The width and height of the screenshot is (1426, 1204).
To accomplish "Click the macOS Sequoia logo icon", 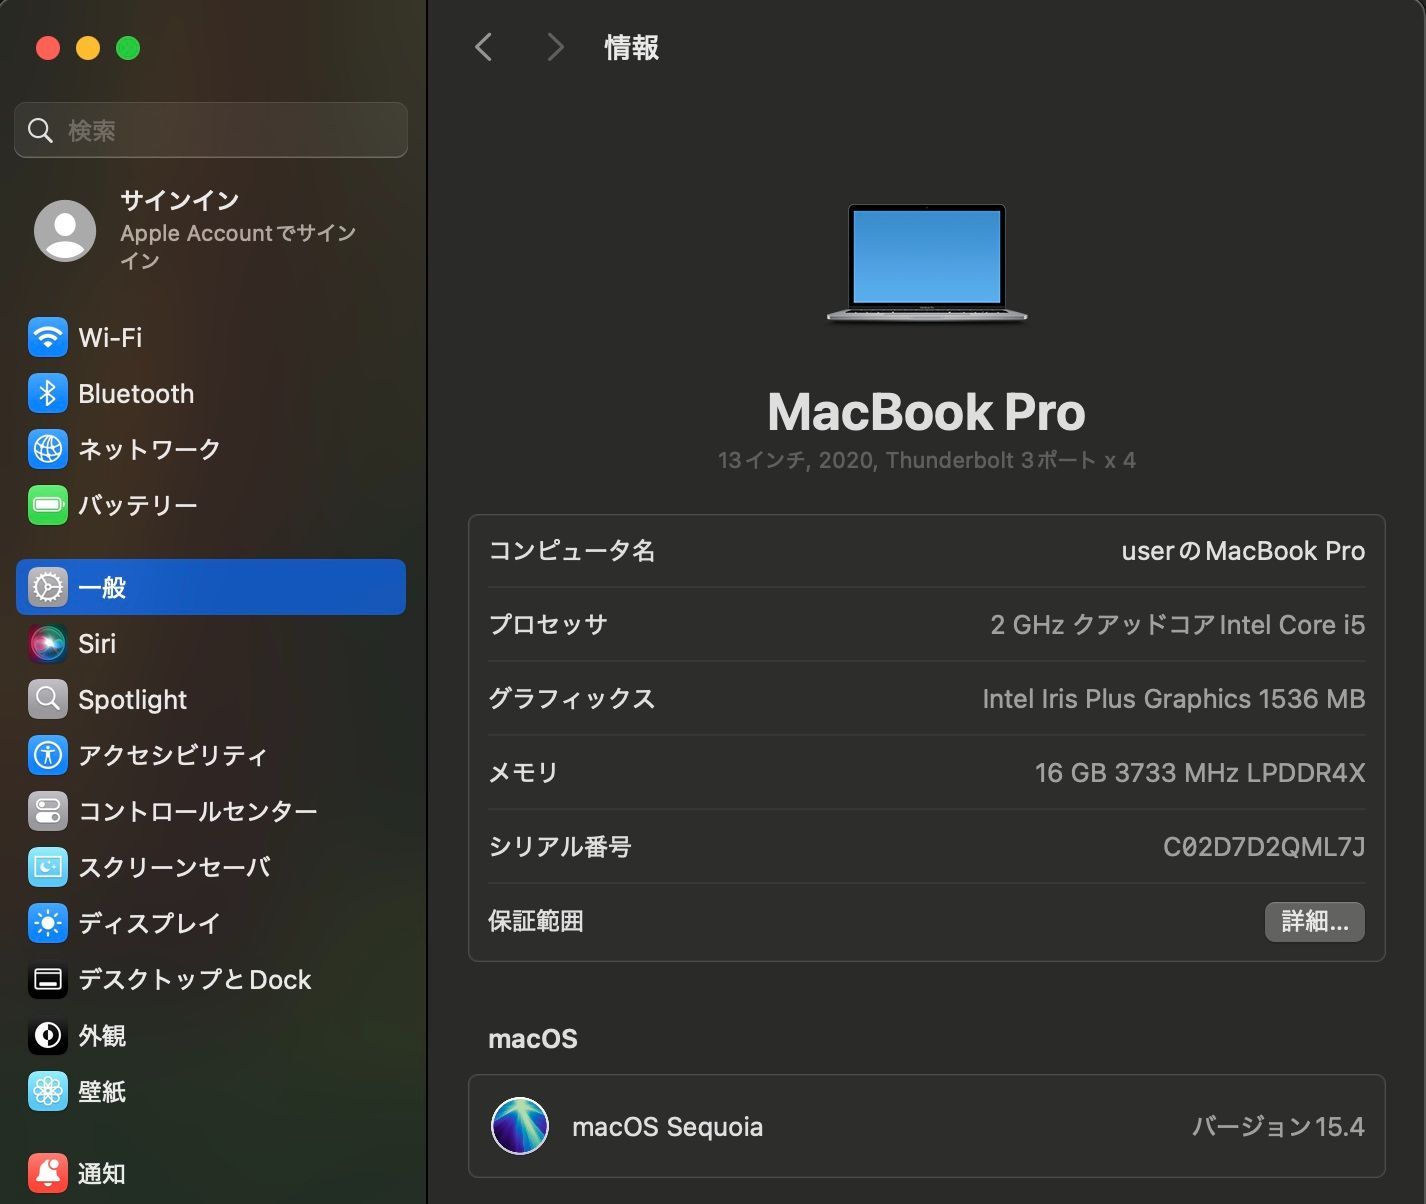I will (x=520, y=1126).
